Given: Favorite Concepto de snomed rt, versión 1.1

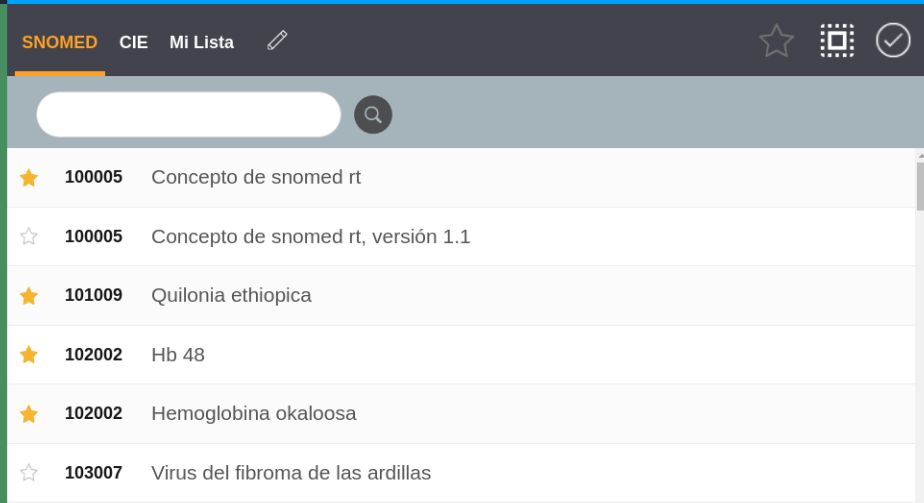Looking at the screenshot, I should (x=29, y=237).
